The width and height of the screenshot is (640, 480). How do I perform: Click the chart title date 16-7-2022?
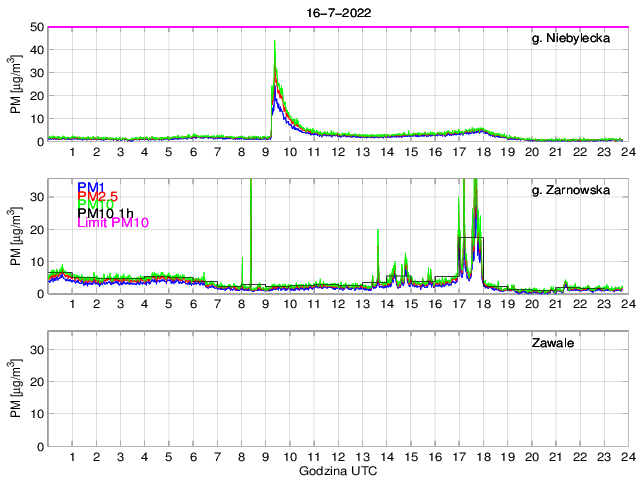(337, 13)
